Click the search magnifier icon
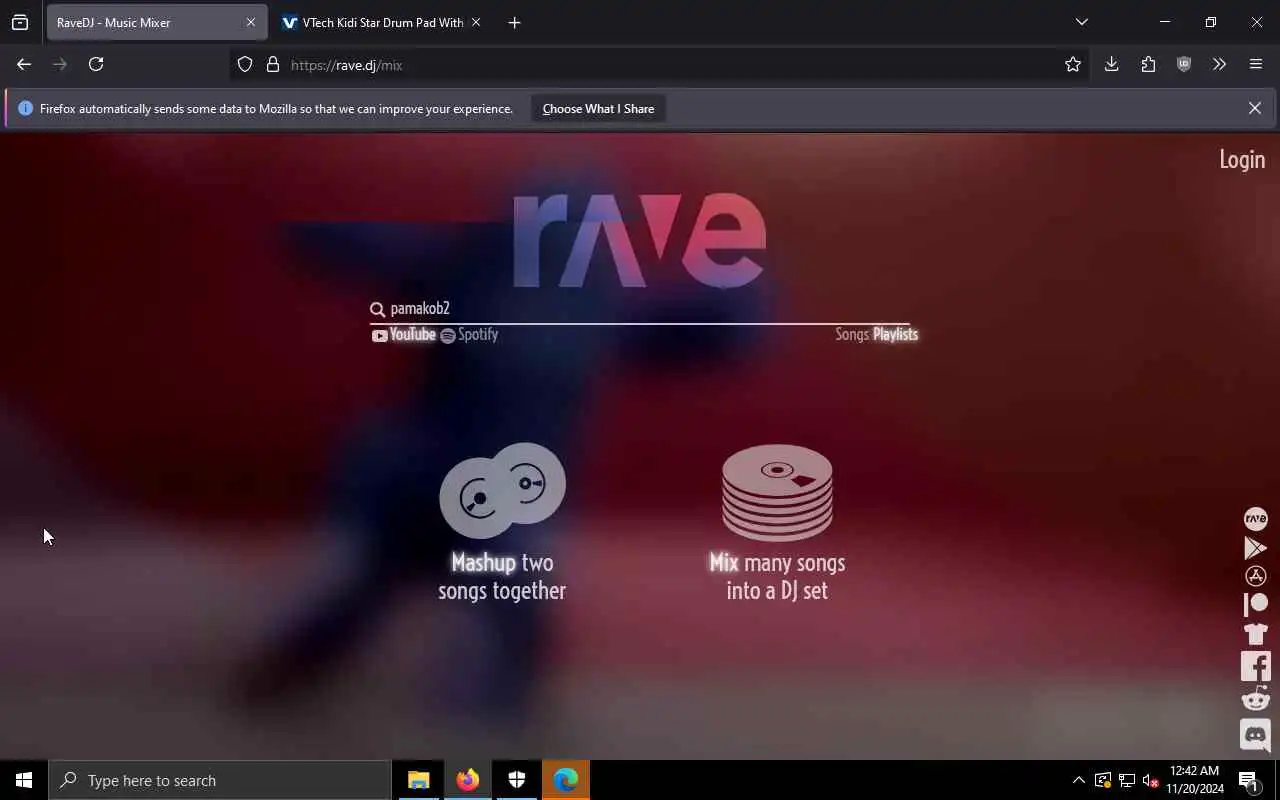 coord(377,309)
